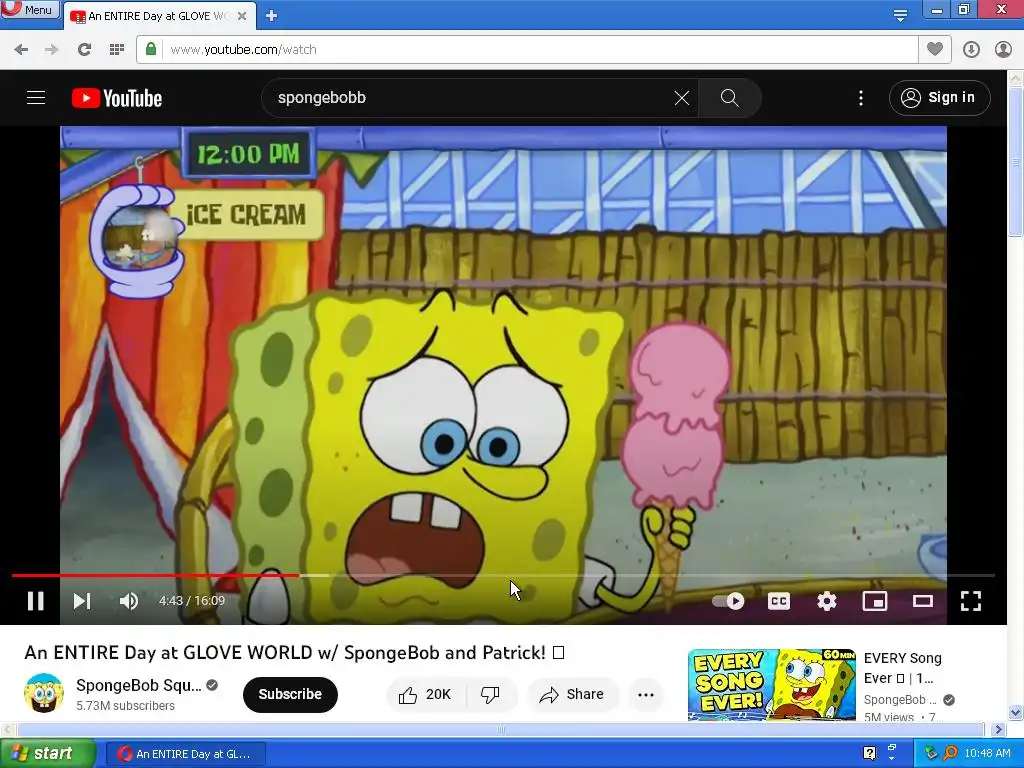
Task: Open SpongeBob channel avatar
Action: point(44,693)
